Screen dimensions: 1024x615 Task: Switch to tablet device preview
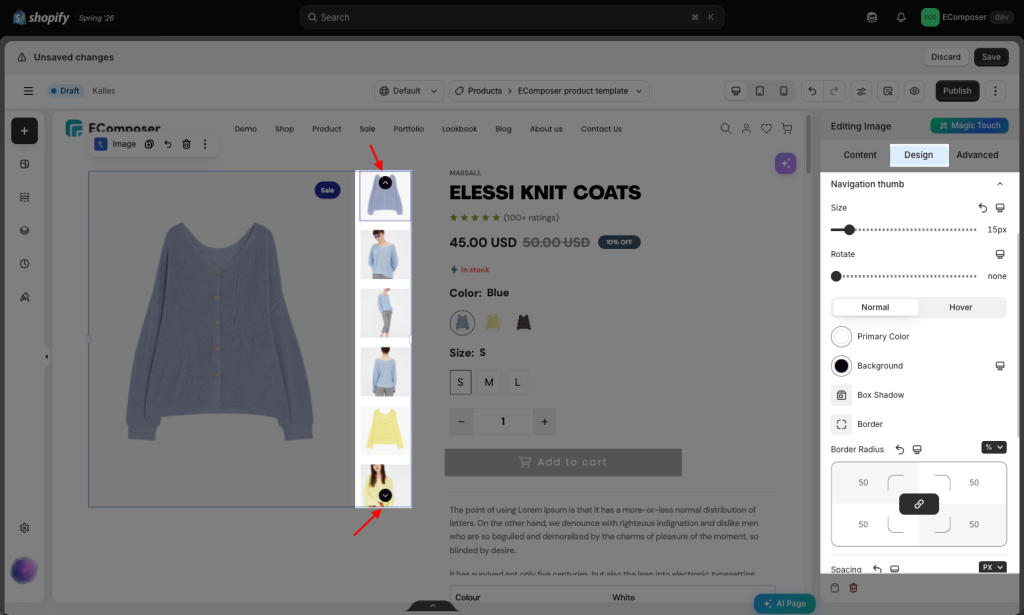(760, 91)
